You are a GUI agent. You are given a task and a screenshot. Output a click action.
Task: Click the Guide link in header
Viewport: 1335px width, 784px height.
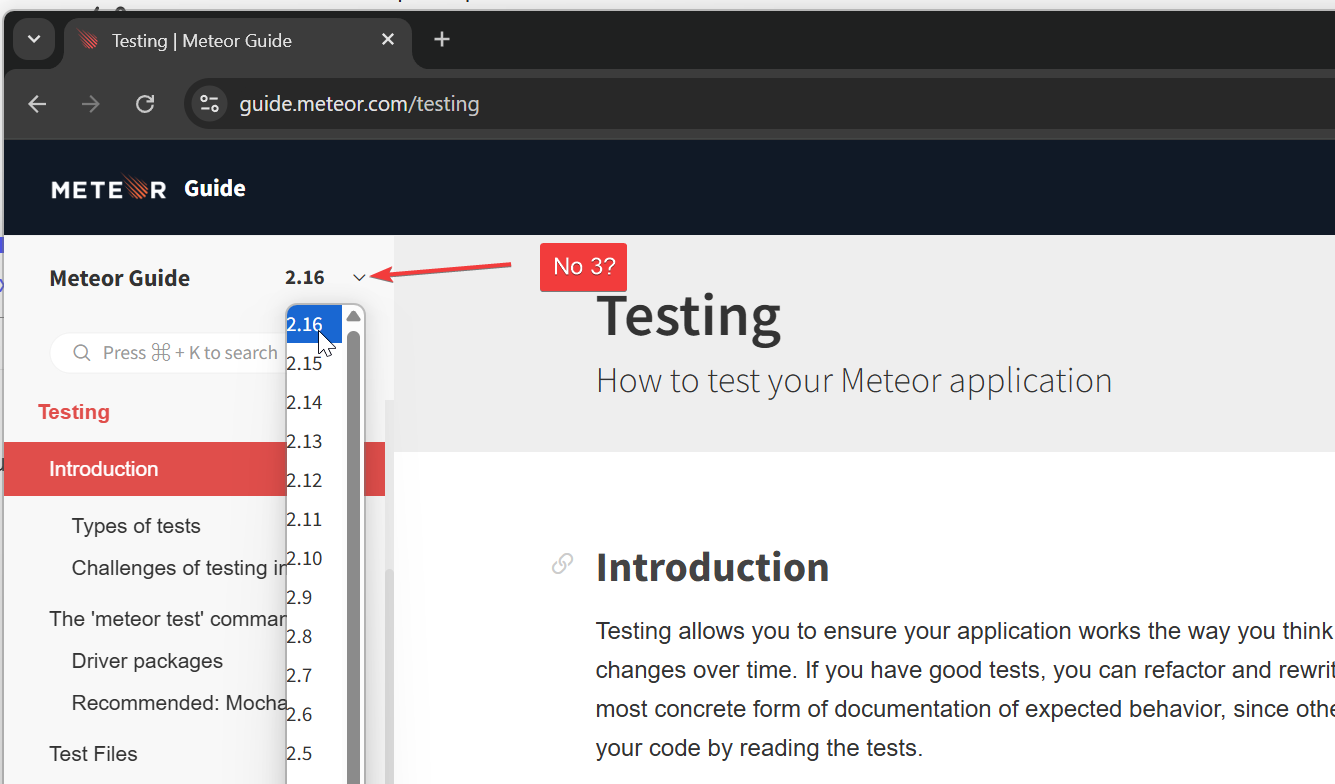tap(215, 188)
